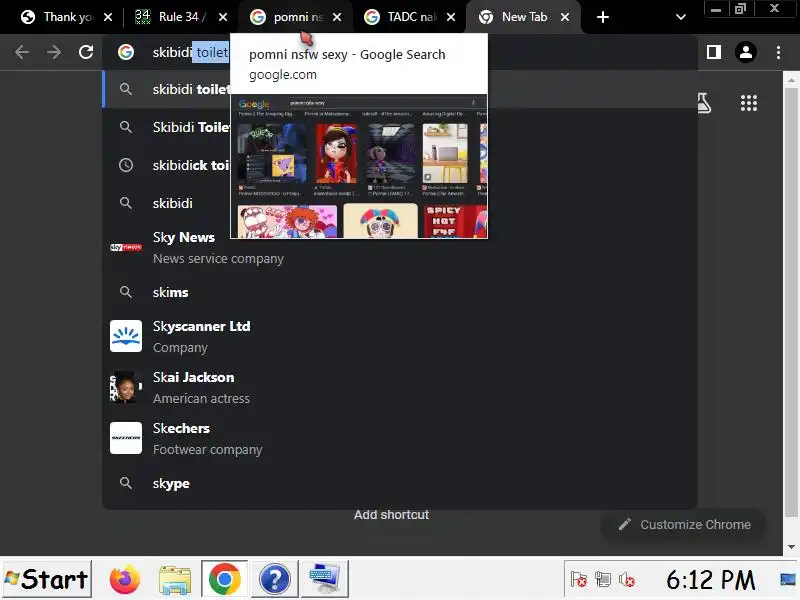Click scrollbar up arrow
The height and width of the screenshot is (600, 800).
[x=791, y=80]
